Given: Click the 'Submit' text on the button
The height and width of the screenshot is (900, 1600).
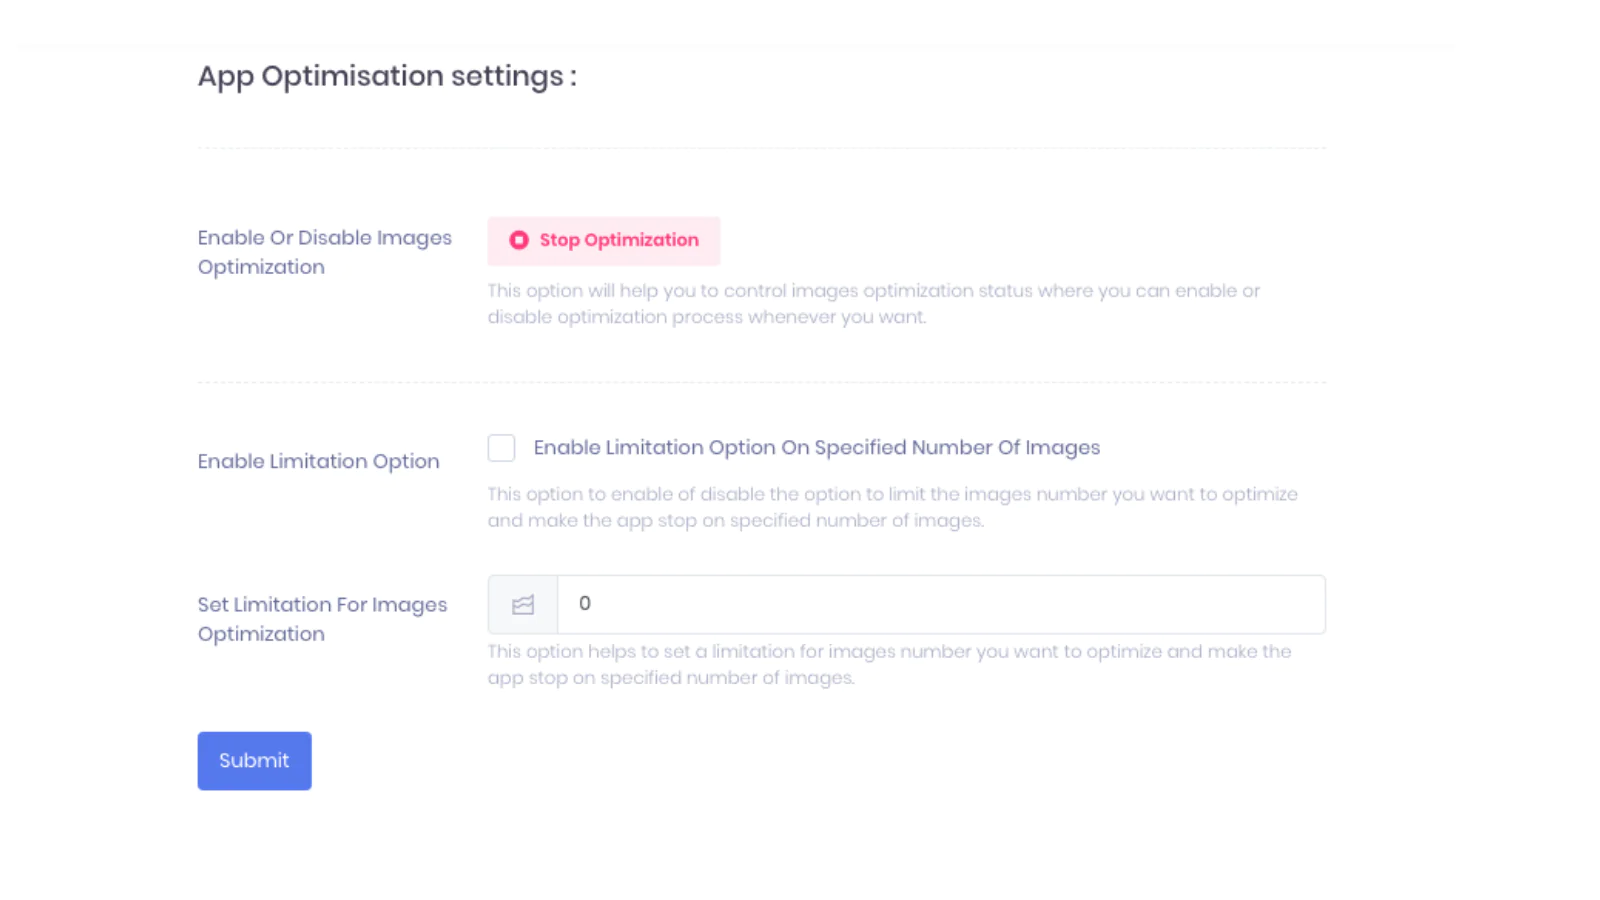Looking at the screenshot, I should coord(254,761).
